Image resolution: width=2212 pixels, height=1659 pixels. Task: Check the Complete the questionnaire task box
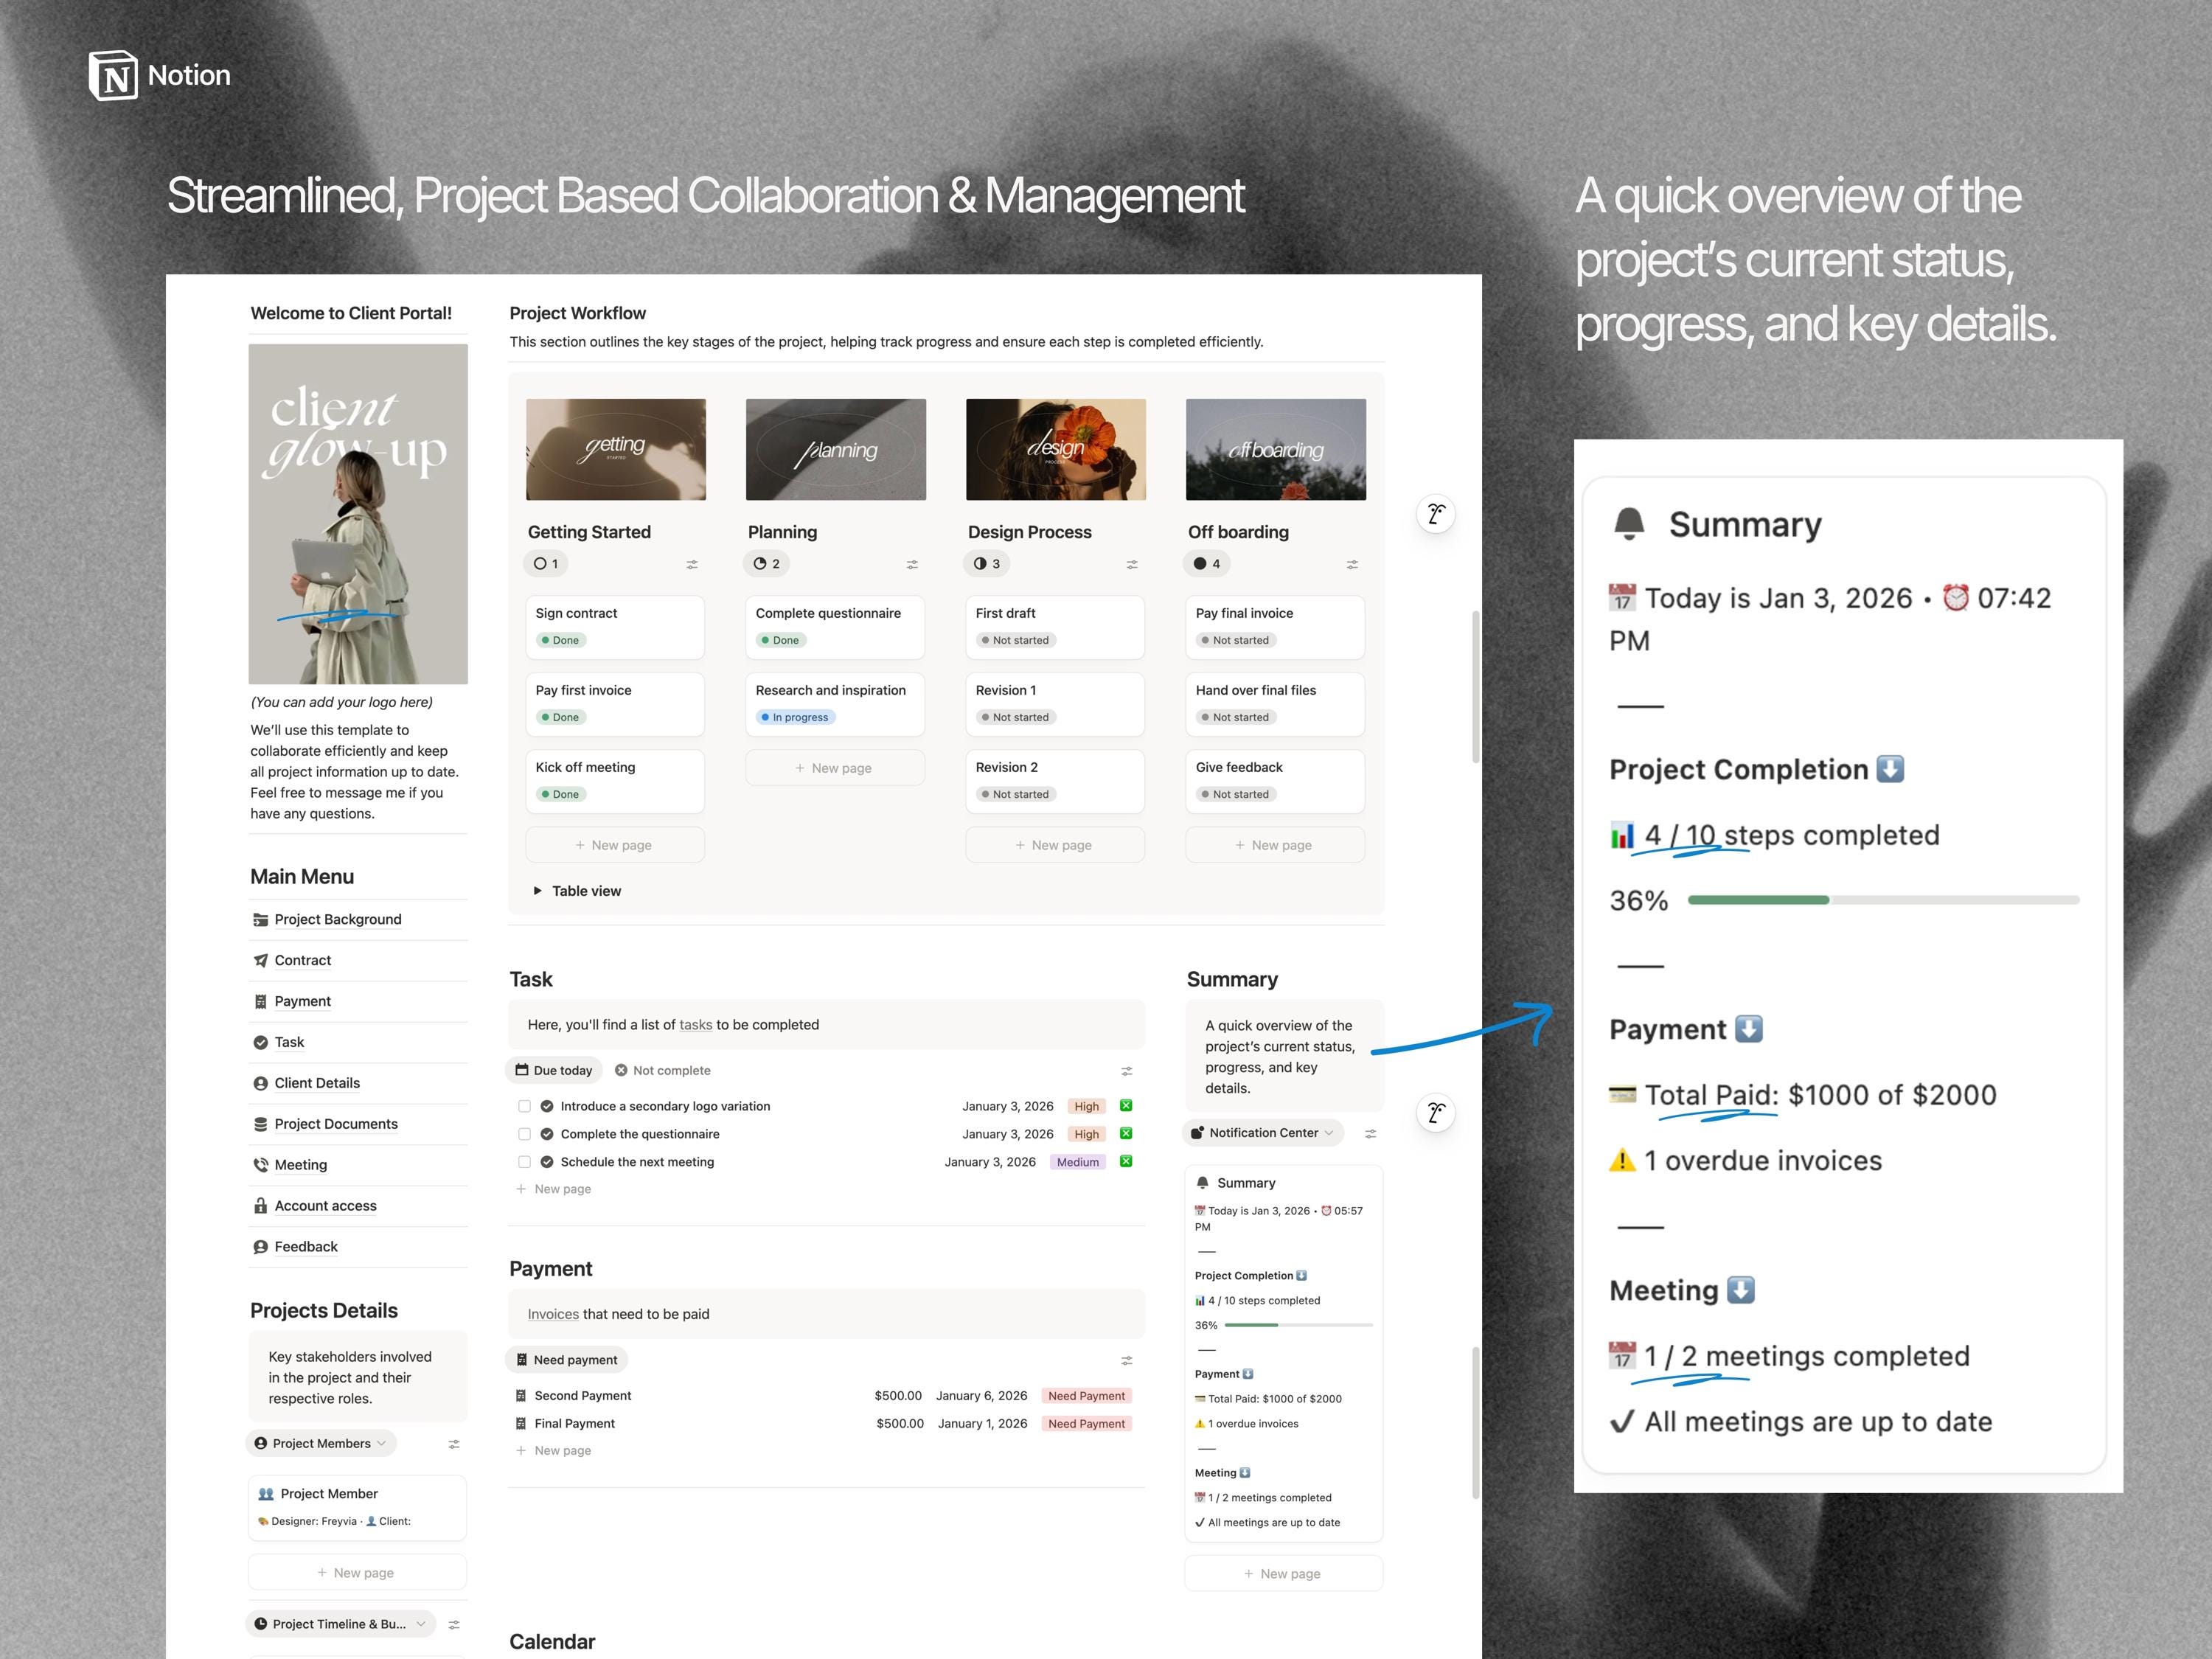pyautogui.click(x=524, y=1134)
